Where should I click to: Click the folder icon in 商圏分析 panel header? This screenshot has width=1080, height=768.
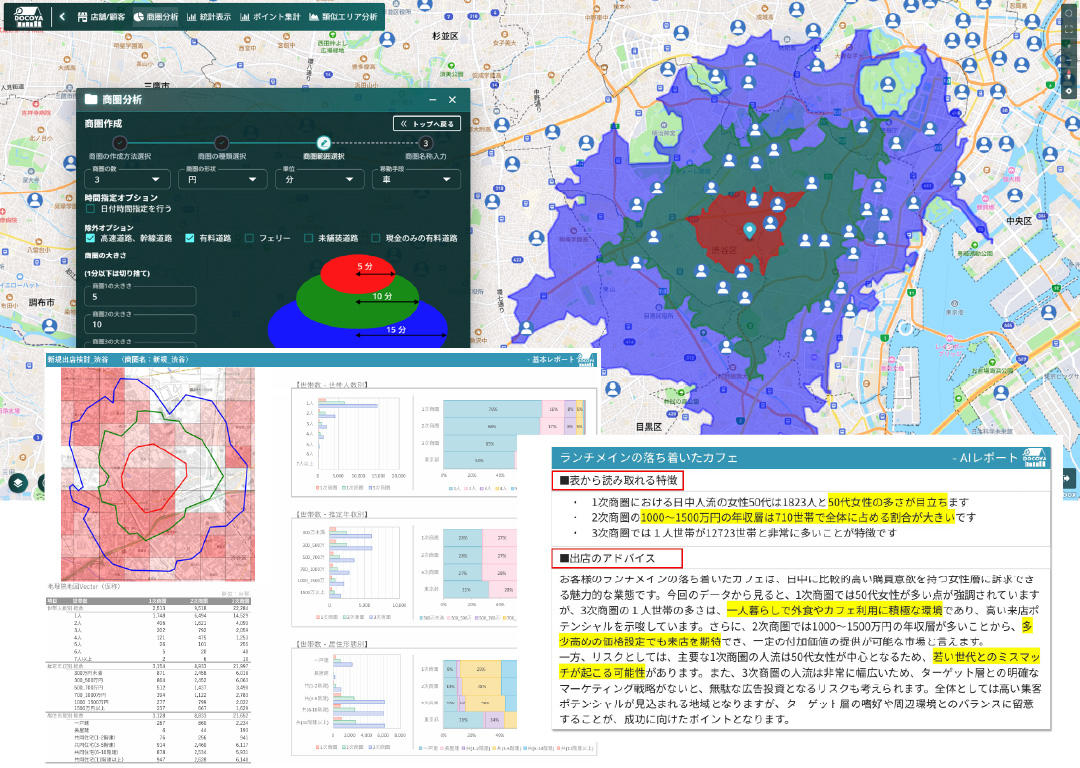pyautogui.click(x=91, y=99)
